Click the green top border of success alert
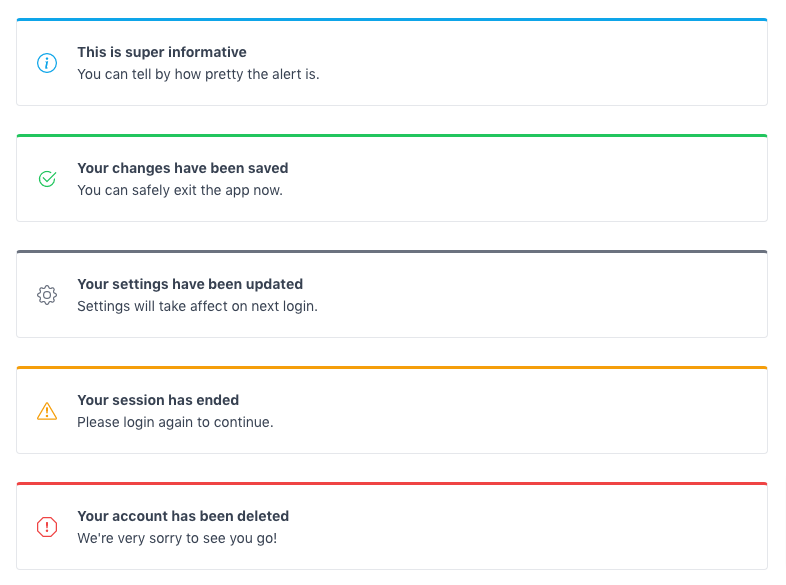Image resolution: width=786 pixels, height=585 pixels. pyautogui.click(x=392, y=135)
